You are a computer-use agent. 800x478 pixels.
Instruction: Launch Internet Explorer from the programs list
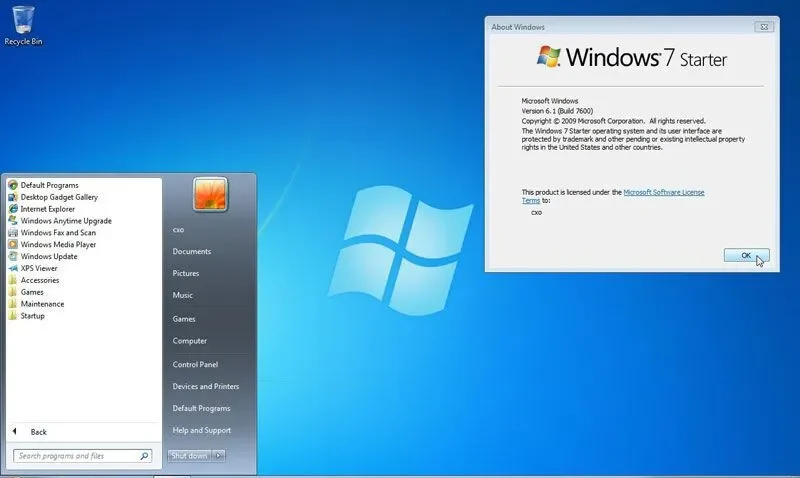pos(47,209)
